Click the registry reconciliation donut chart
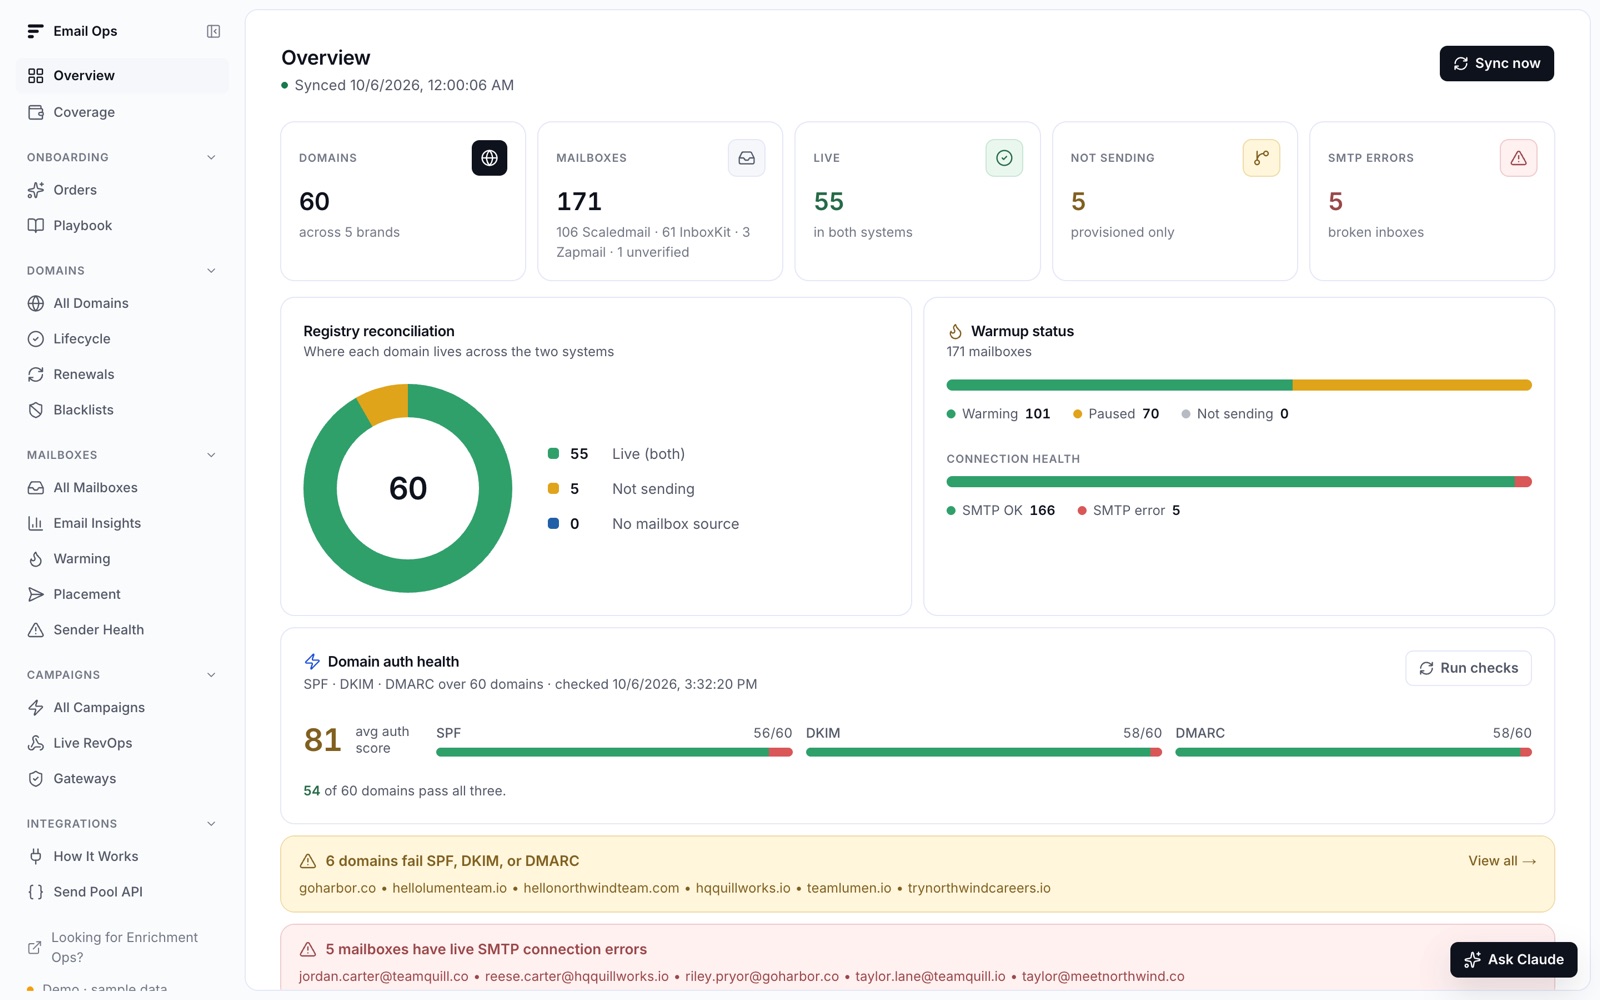This screenshot has width=1600, height=1000. (x=408, y=488)
